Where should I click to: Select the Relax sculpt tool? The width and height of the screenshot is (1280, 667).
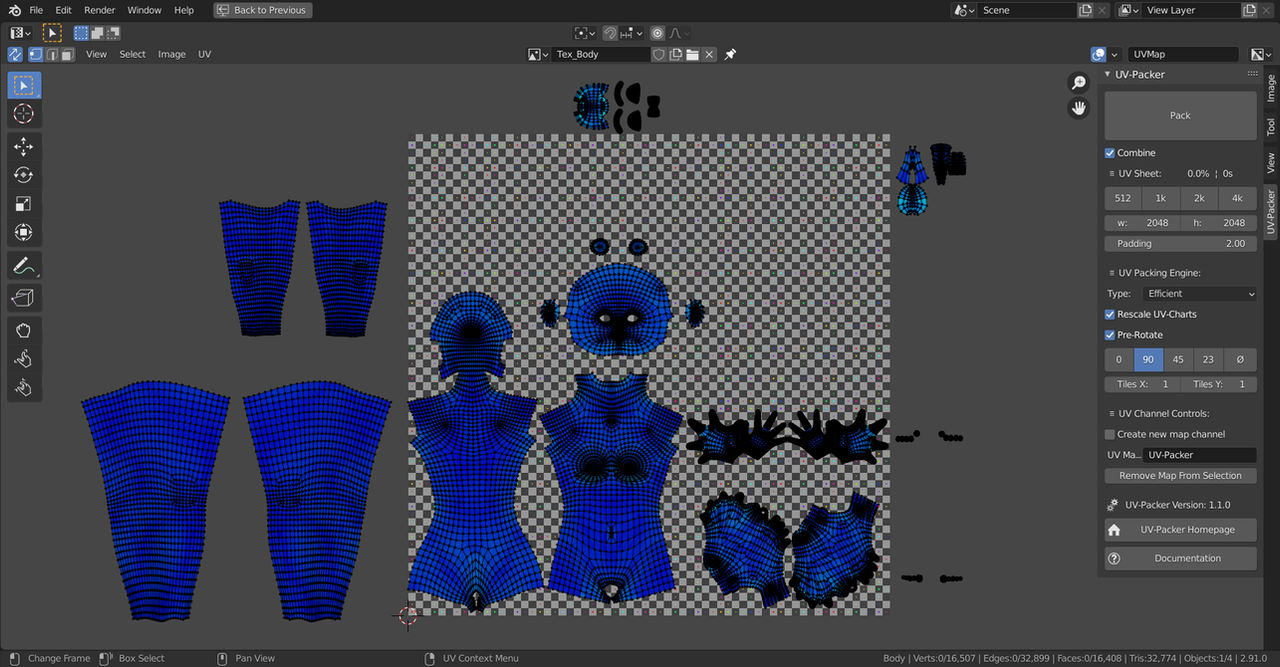[23, 359]
